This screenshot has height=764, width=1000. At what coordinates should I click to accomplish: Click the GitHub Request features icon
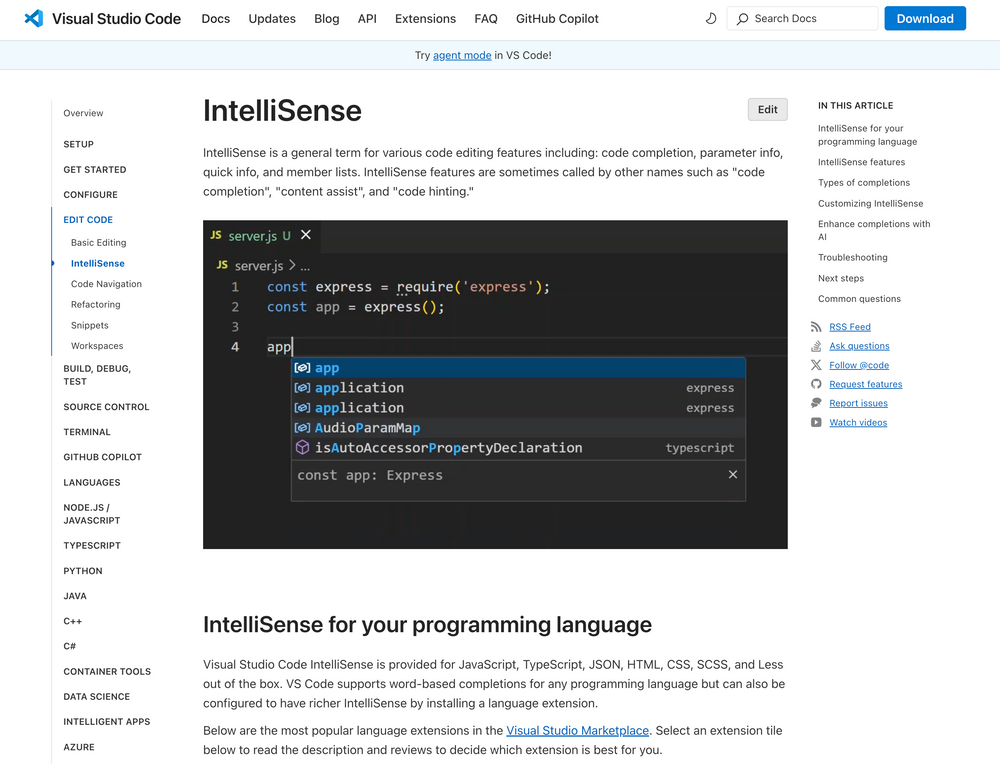tap(816, 384)
